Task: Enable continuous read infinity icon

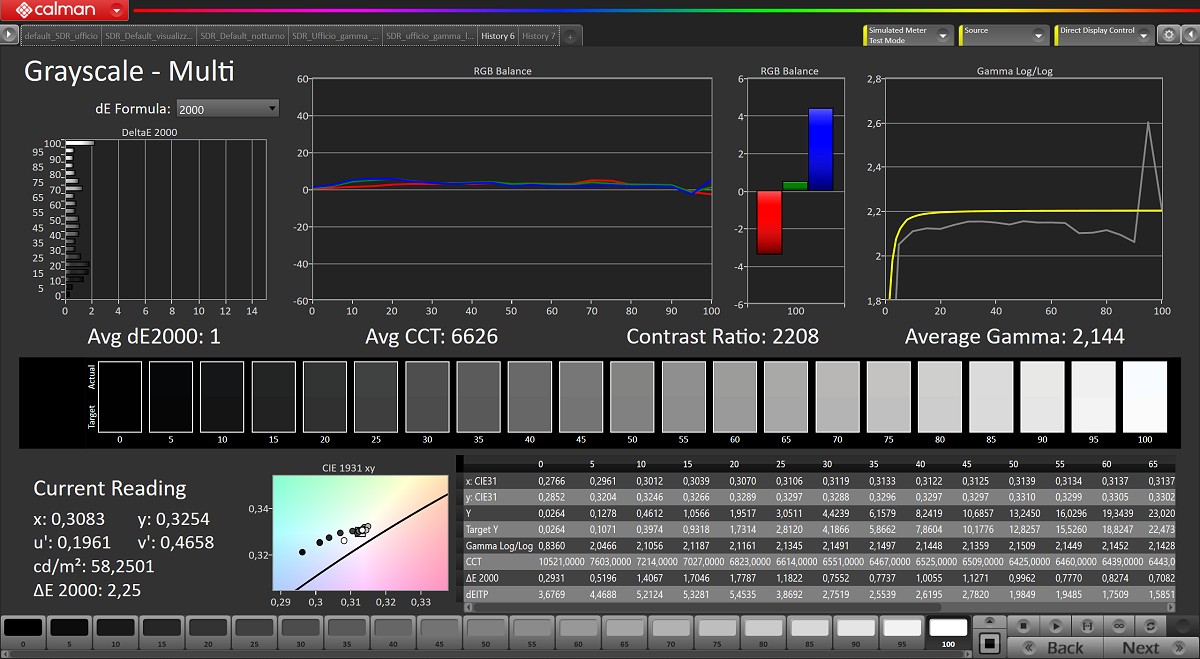Action: click(x=1119, y=625)
